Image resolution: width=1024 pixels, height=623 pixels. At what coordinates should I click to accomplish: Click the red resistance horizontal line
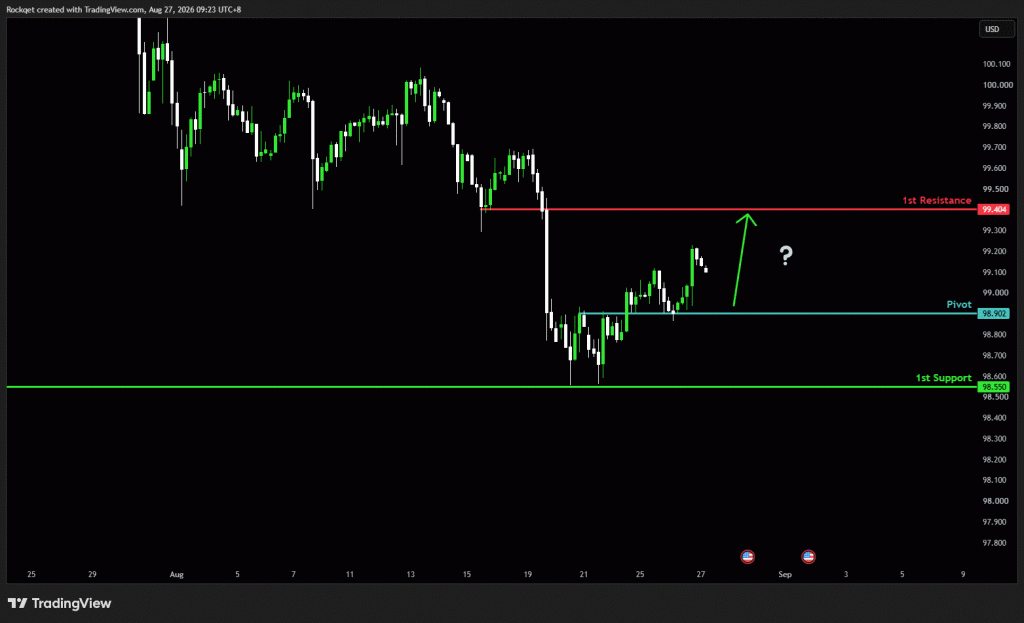tap(728, 209)
